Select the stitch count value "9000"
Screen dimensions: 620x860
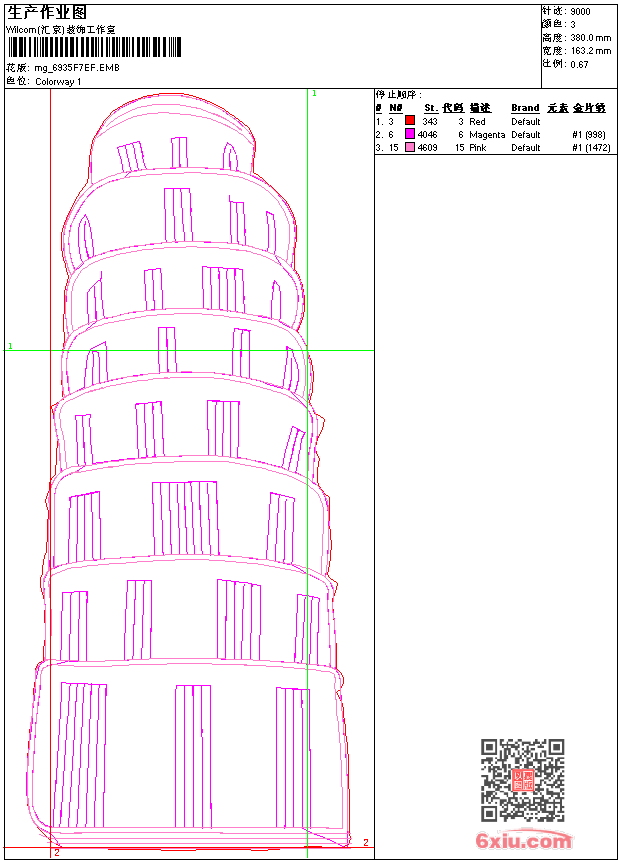580,12
